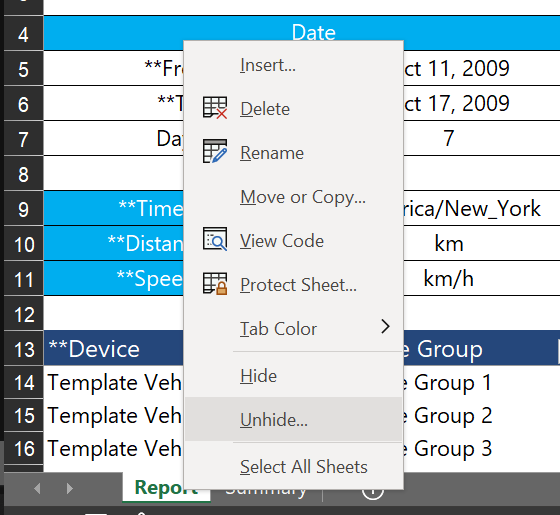Select row 8 header

coord(24,174)
